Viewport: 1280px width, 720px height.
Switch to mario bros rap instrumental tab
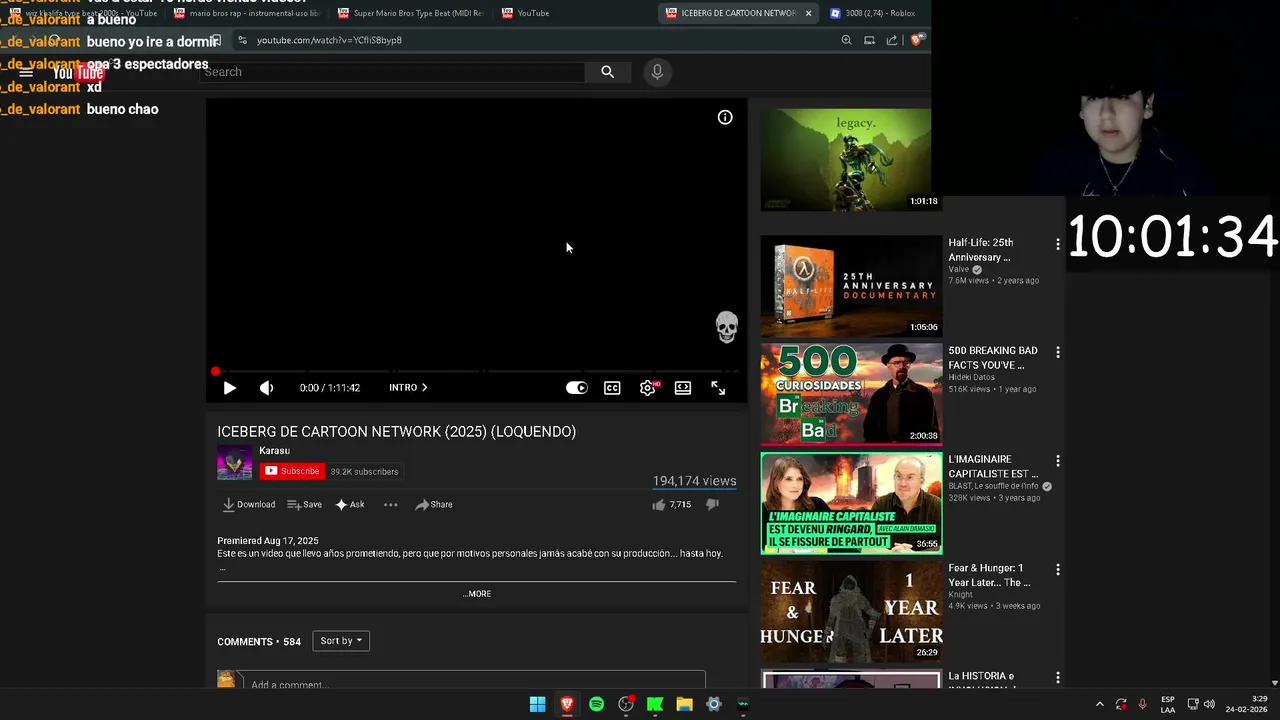pyautogui.click(x=248, y=13)
